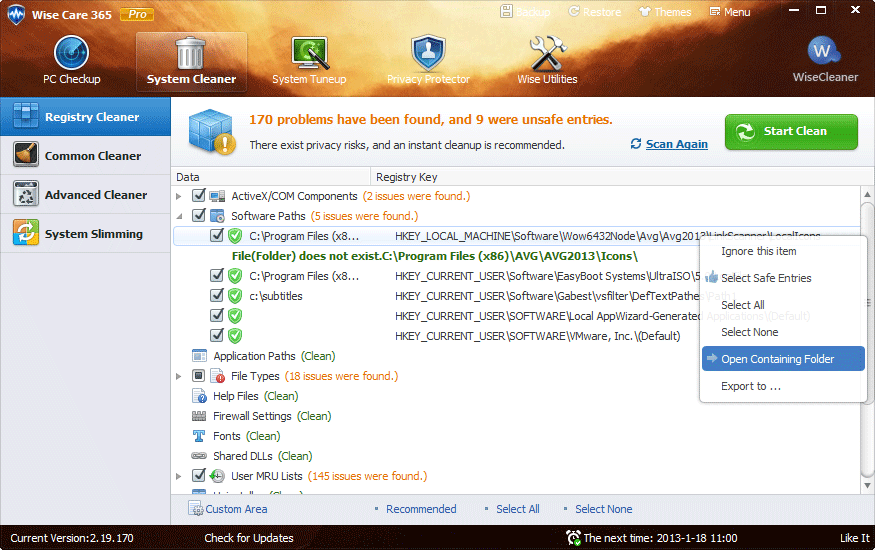This screenshot has width=875, height=550.
Task: Click the green shield on c:\subtitles row
Action: coord(235,296)
